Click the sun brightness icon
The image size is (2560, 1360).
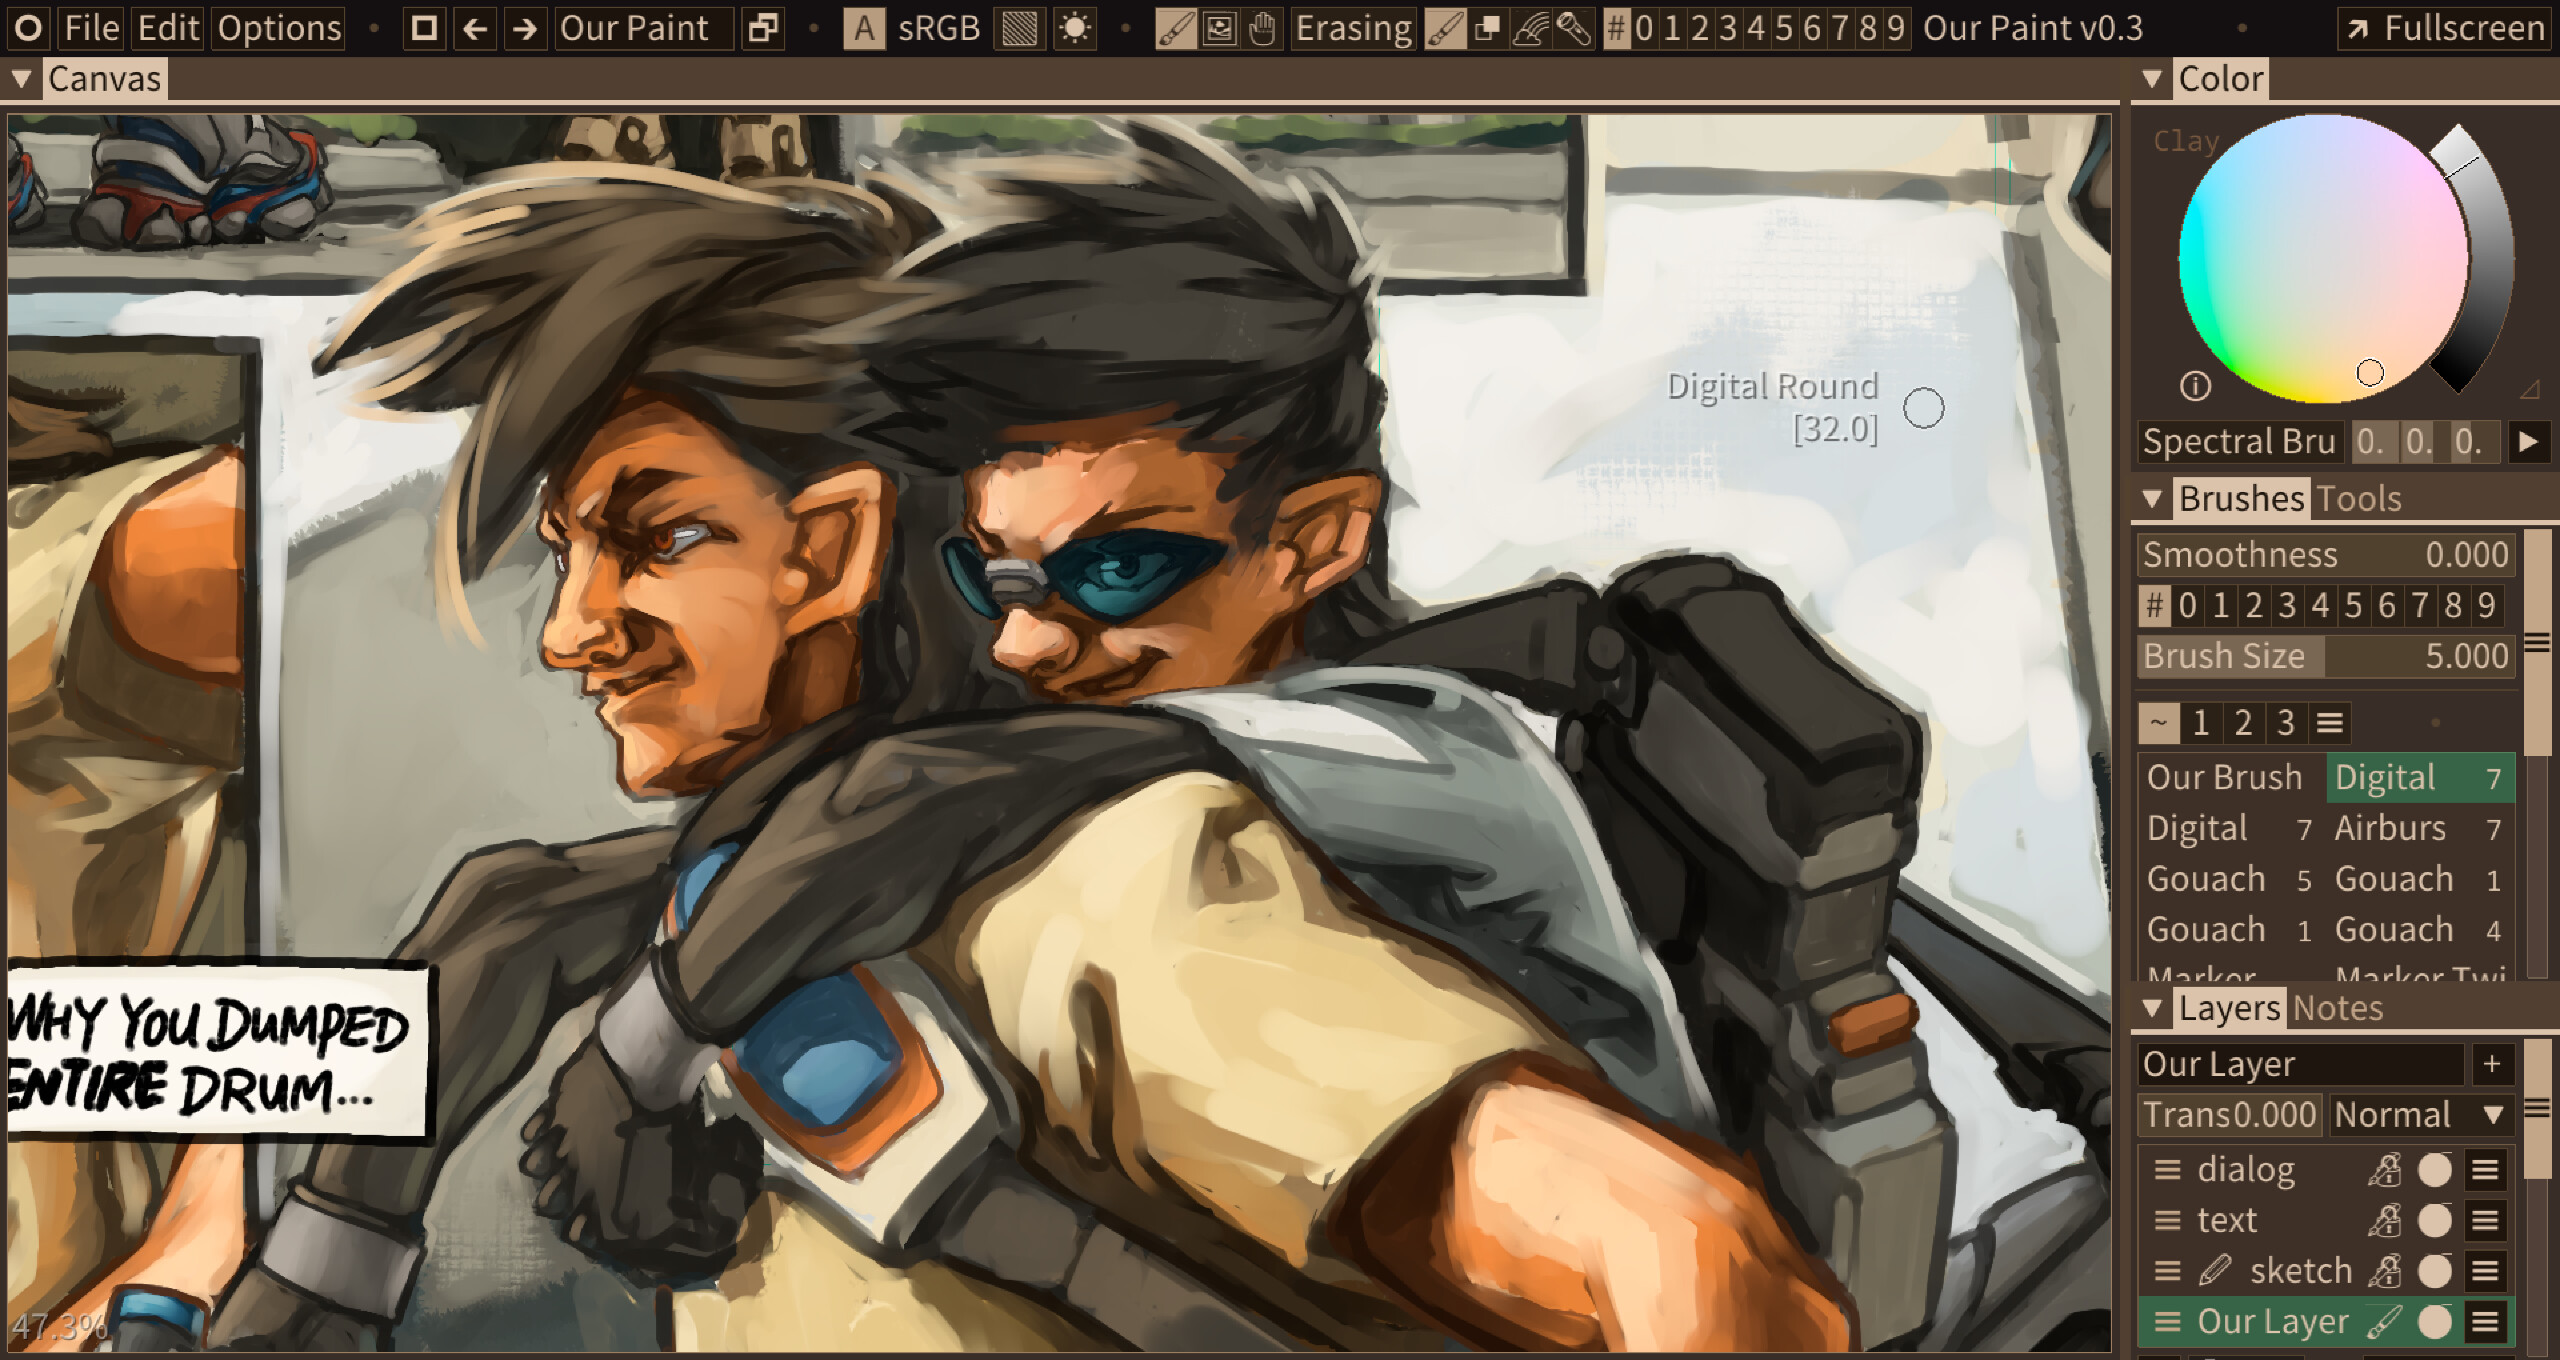tap(1075, 28)
